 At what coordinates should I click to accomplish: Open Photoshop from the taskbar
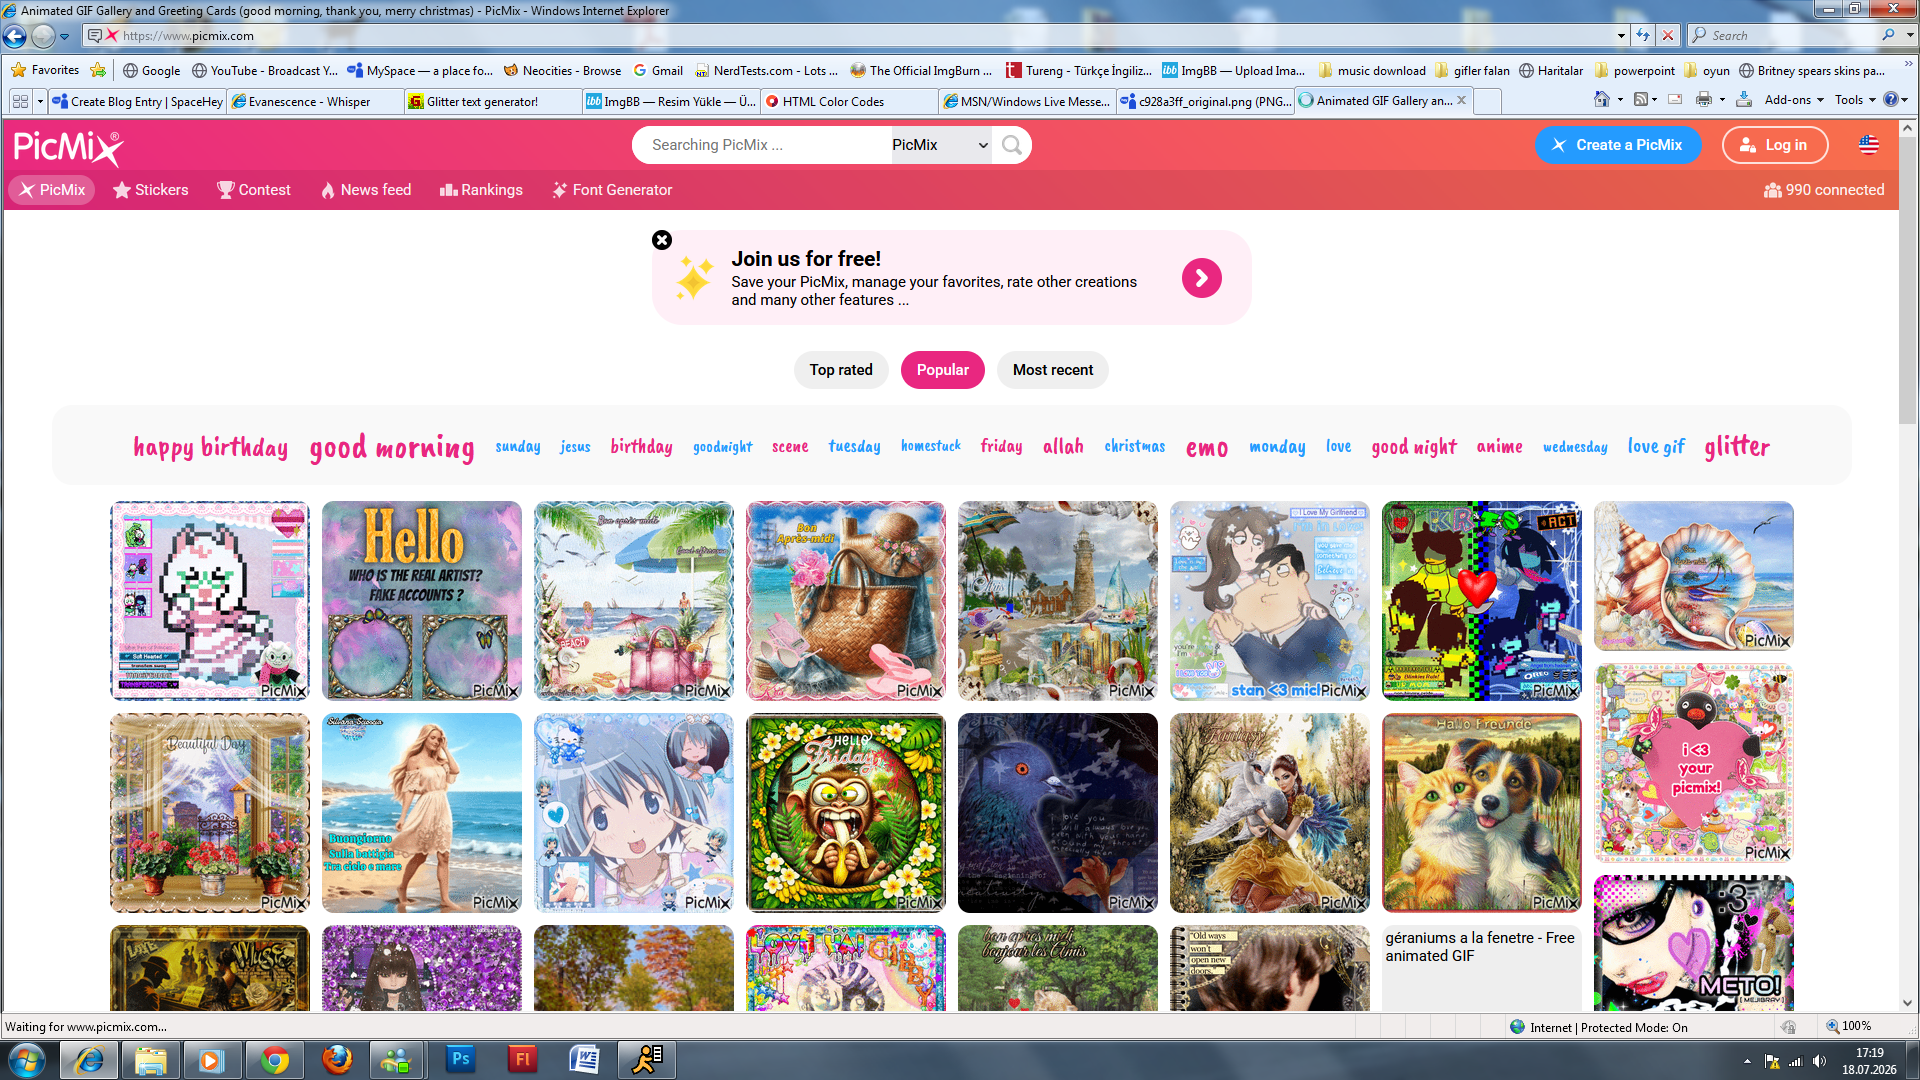click(x=460, y=1060)
